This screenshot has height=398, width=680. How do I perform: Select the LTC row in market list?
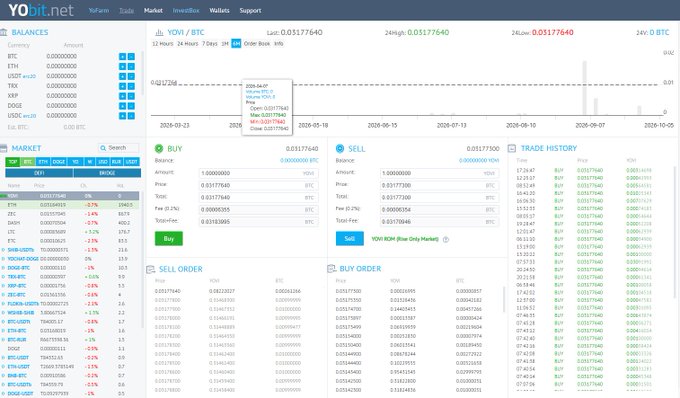tap(70, 232)
